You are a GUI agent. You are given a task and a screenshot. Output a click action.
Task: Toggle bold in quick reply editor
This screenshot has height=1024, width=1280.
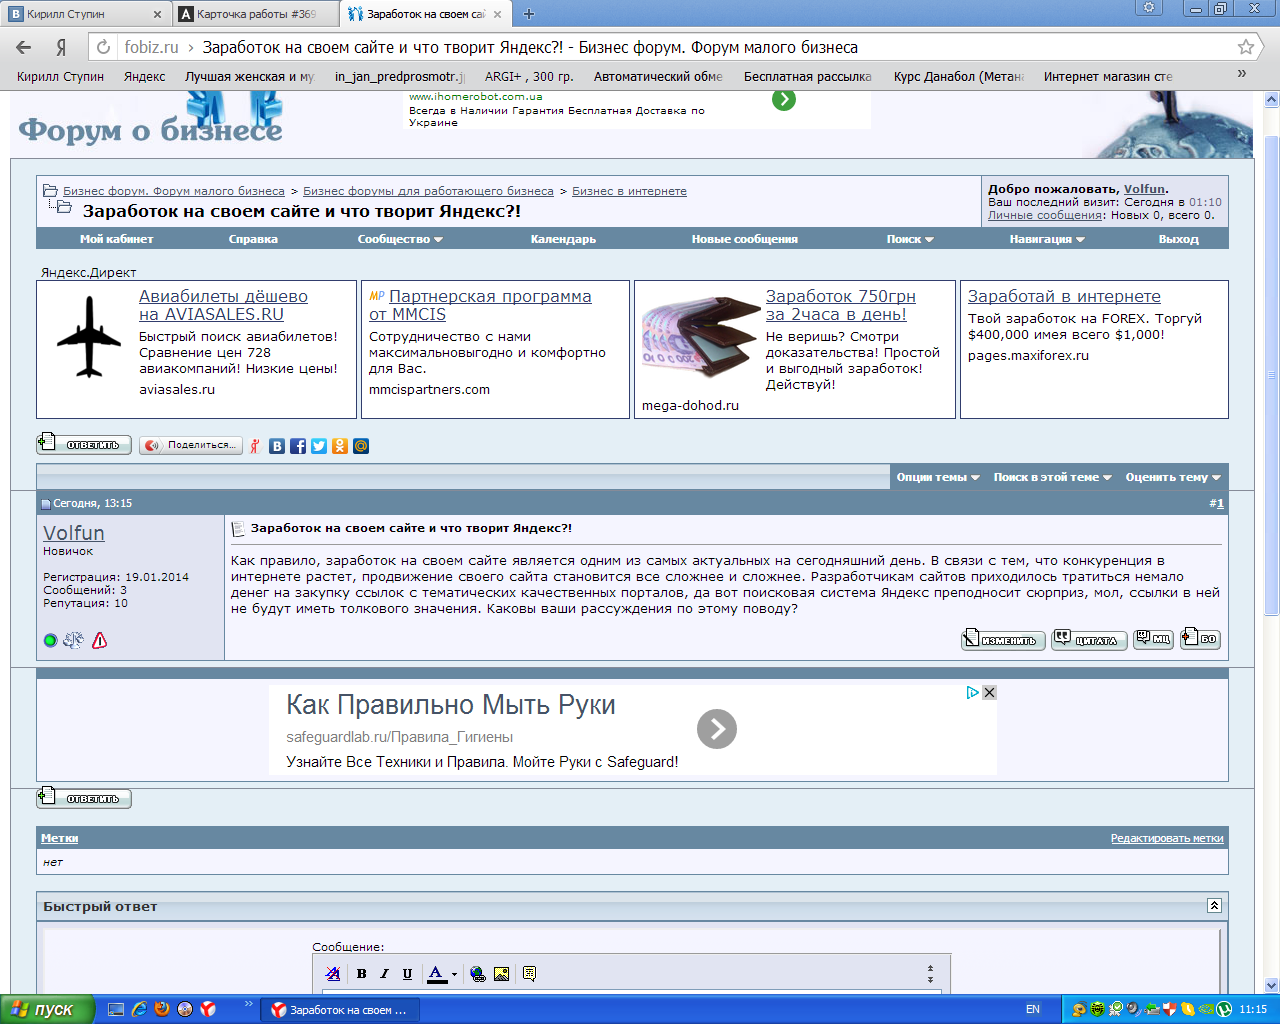point(361,973)
